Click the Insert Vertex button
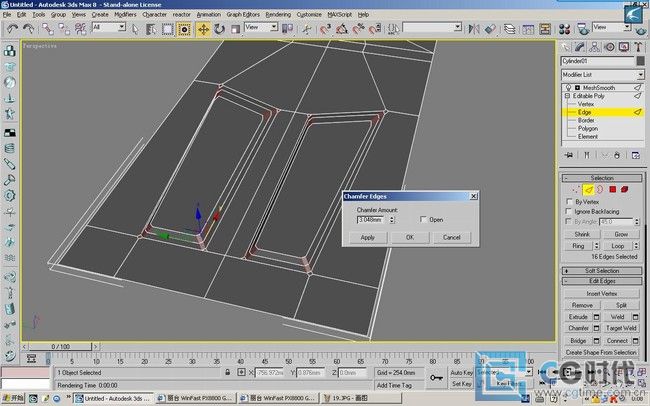Screen dimensions: 650x406 [x=601, y=294]
